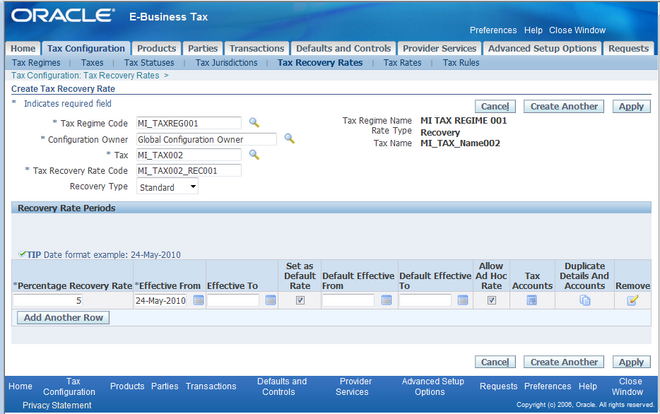
Task: Click the Tax Configuration: Tax Recovery Rates breadcrumb
Action: (x=85, y=75)
